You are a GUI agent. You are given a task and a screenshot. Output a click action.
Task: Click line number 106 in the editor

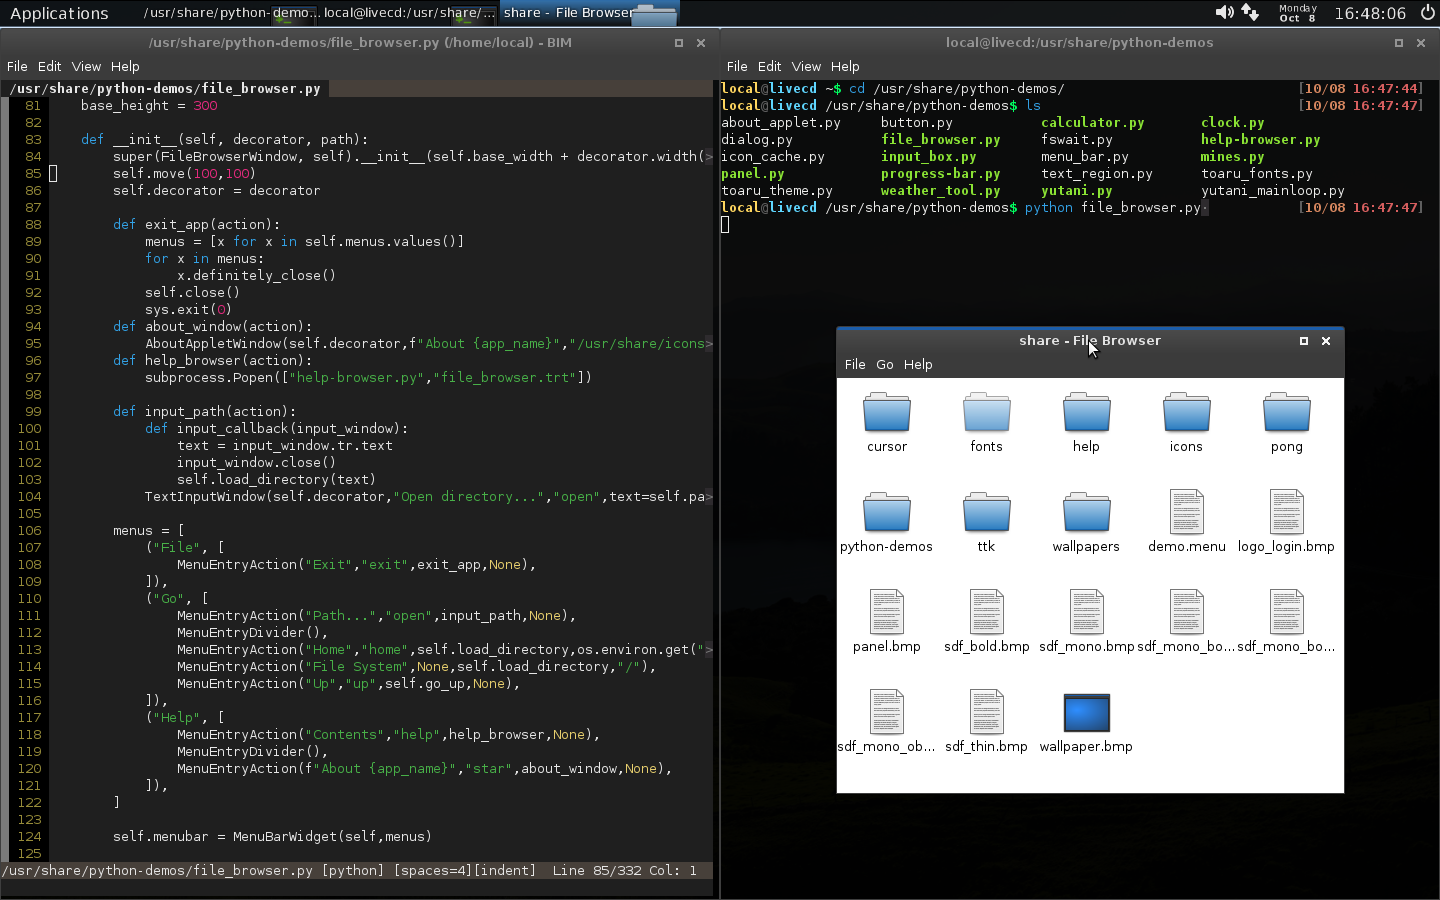pyautogui.click(x=30, y=530)
